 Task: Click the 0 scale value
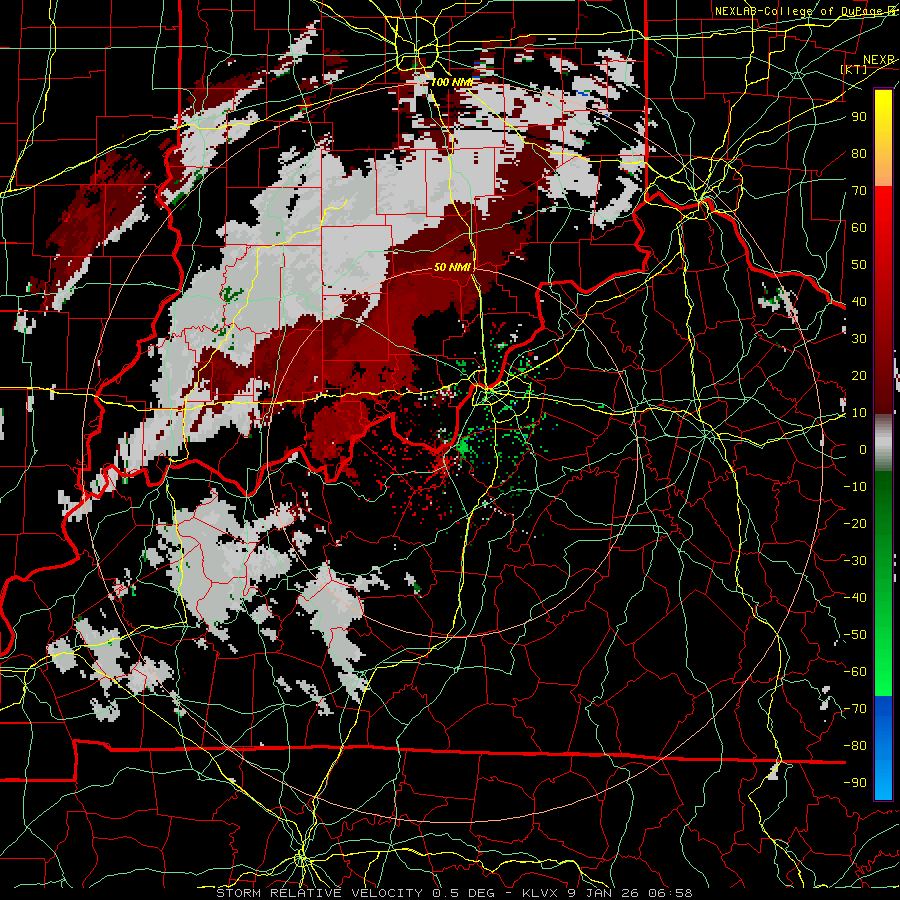pyautogui.click(x=863, y=449)
